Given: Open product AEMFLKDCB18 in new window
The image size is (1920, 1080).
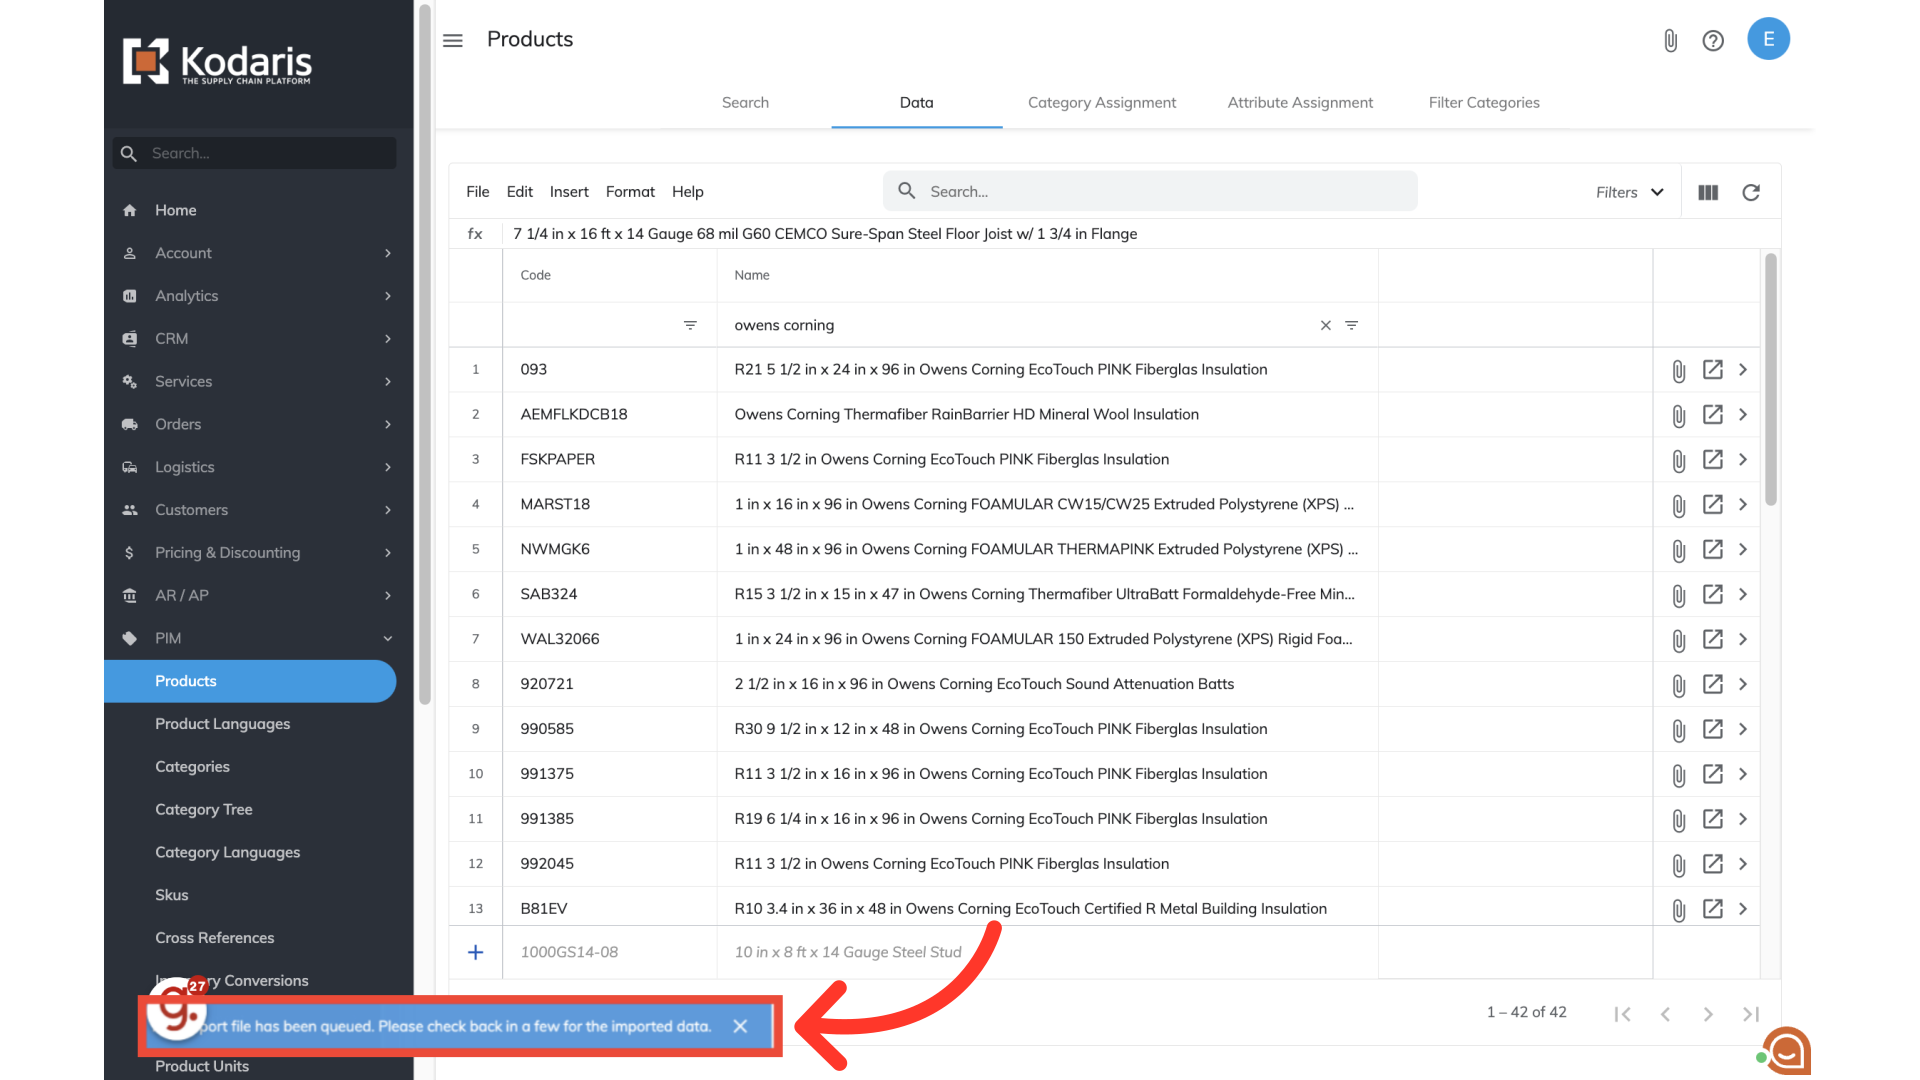Looking at the screenshot, I should (1713, 414).
